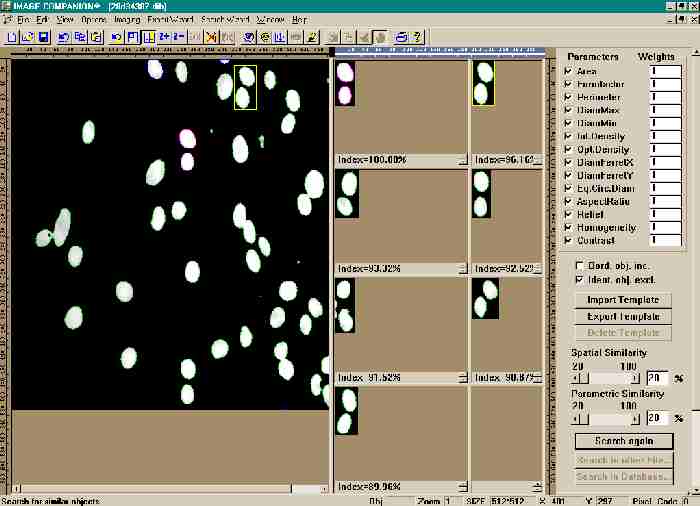Viewport: 700px width, 506px height.
Task: Click the Print icon in toolbar
Action: (400, 37)
